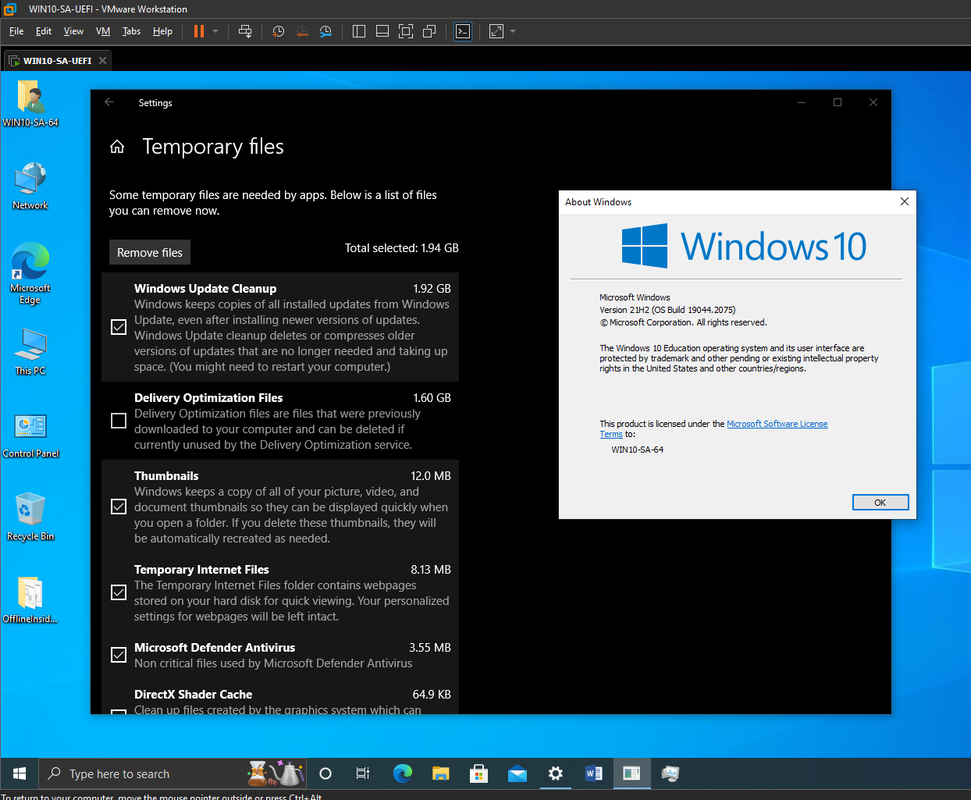Open Microsoft Store from the taskbar
This screenshot has height=800, width=971.
click(479, 773)
